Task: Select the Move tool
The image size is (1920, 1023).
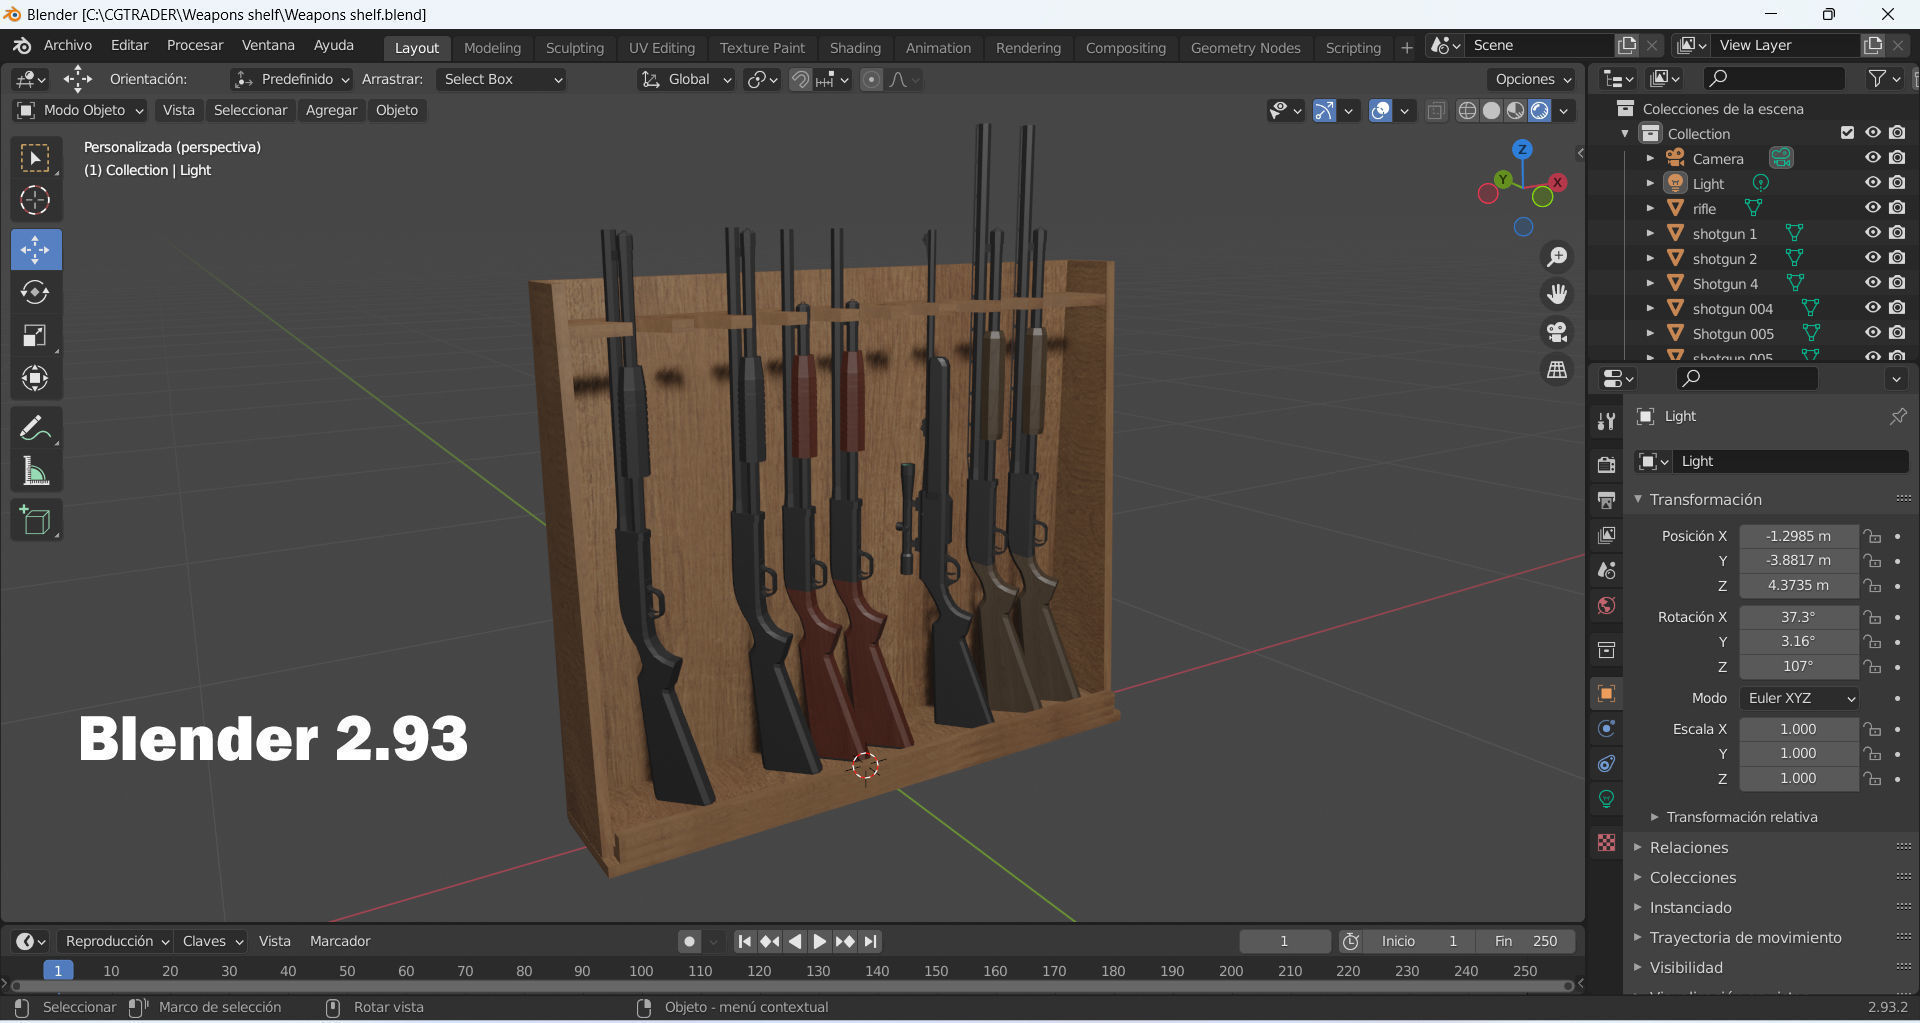Action: (x=36, y=250)
